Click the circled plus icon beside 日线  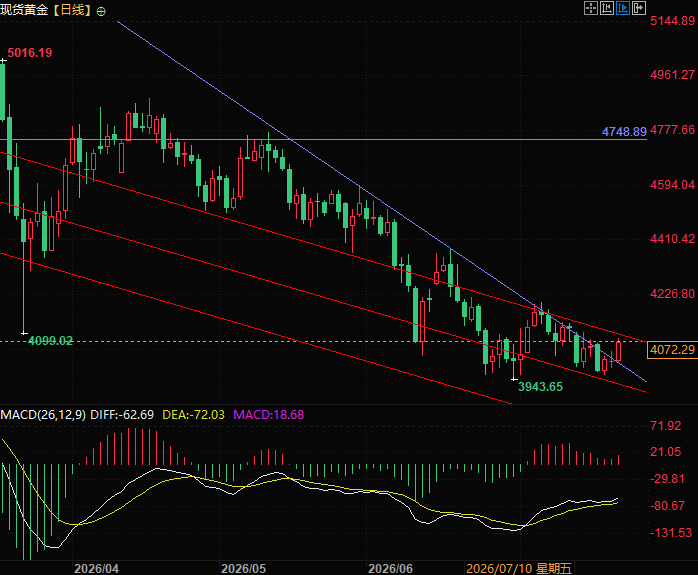click(101, 12)
